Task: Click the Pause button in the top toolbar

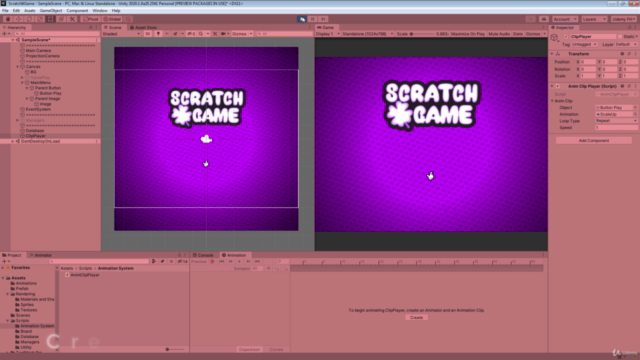Action: click(x=313, y=19)
